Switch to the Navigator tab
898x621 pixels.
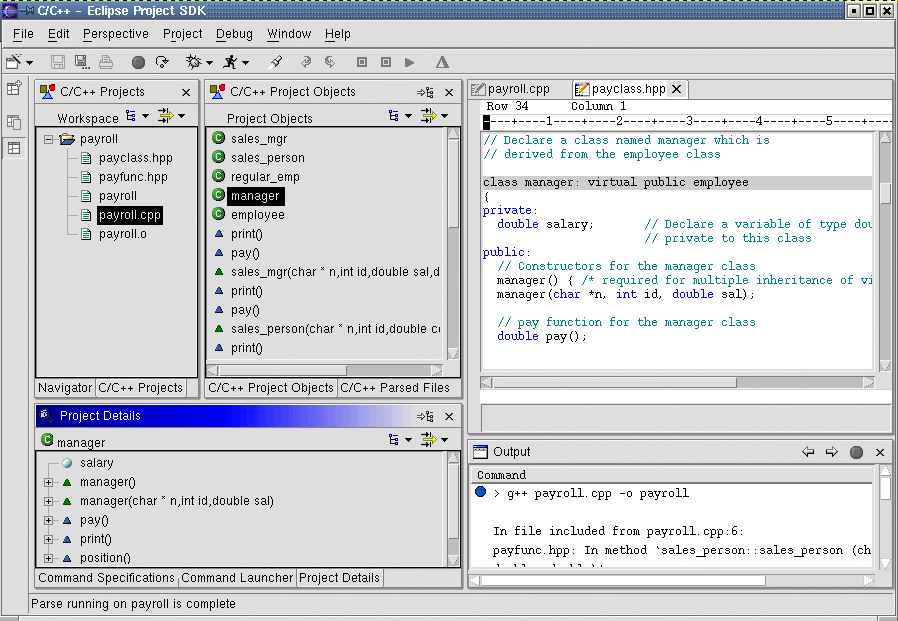[x=65, y=388]
